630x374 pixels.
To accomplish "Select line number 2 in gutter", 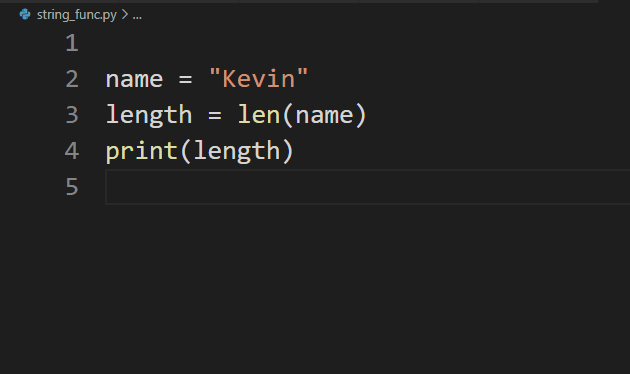I will point(72,79).
